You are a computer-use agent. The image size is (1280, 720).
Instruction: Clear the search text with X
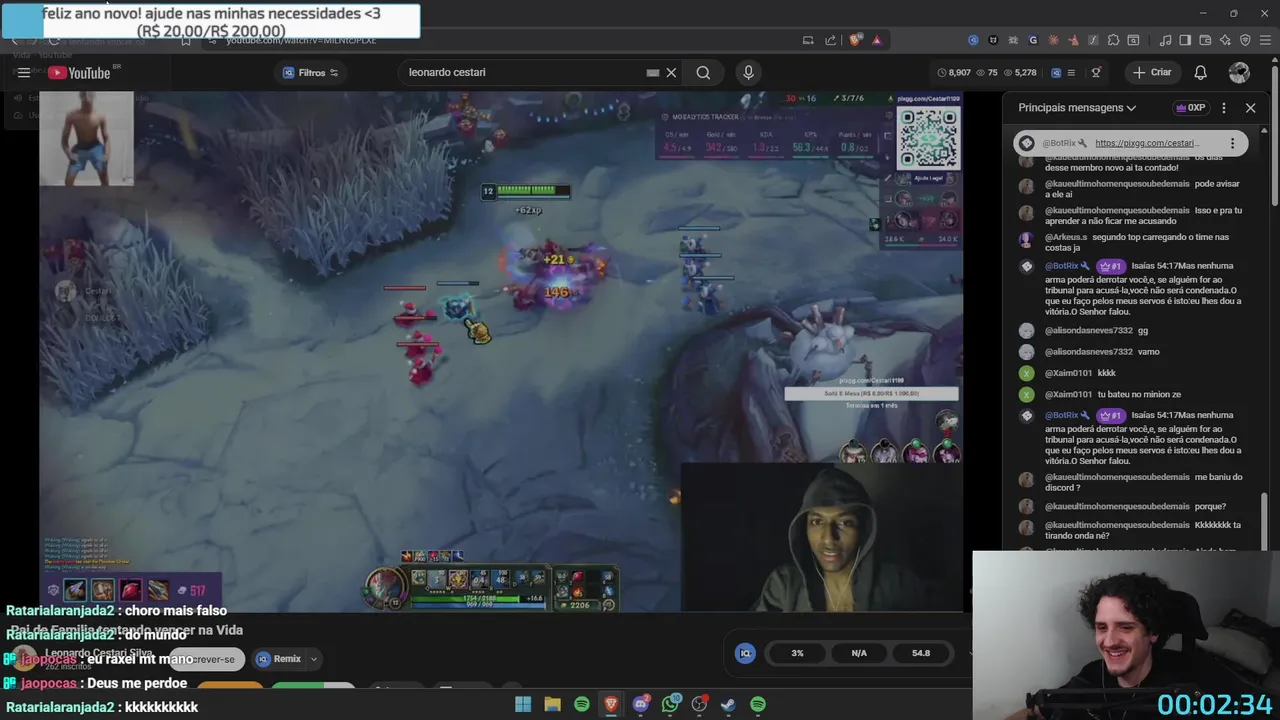point(671,72)
